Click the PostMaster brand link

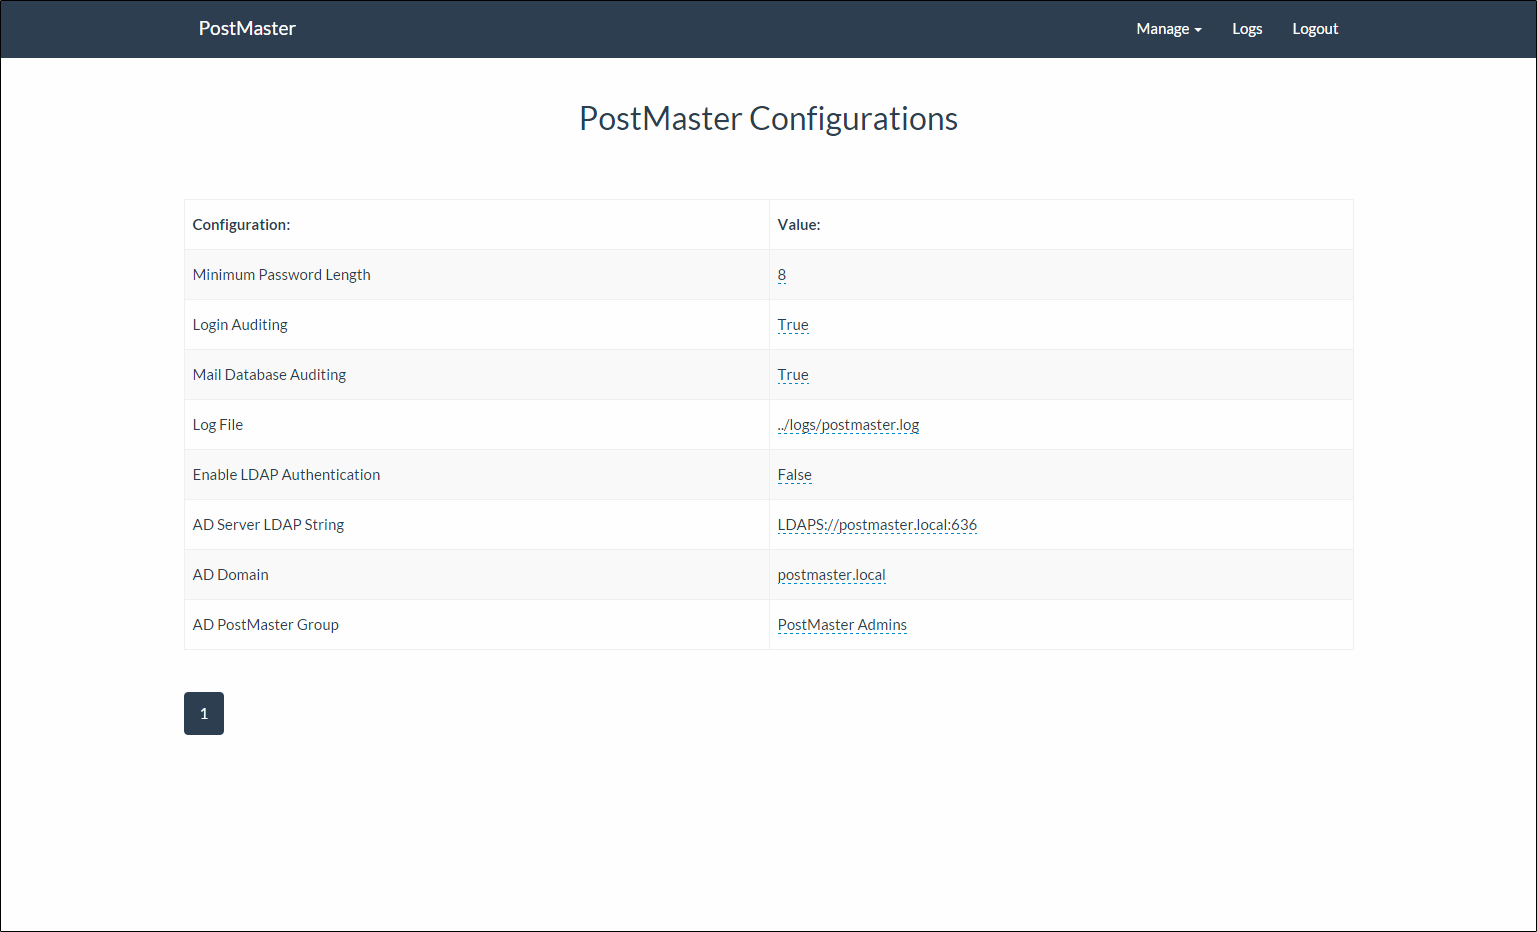pyautogui.click(x=247, y=28)
